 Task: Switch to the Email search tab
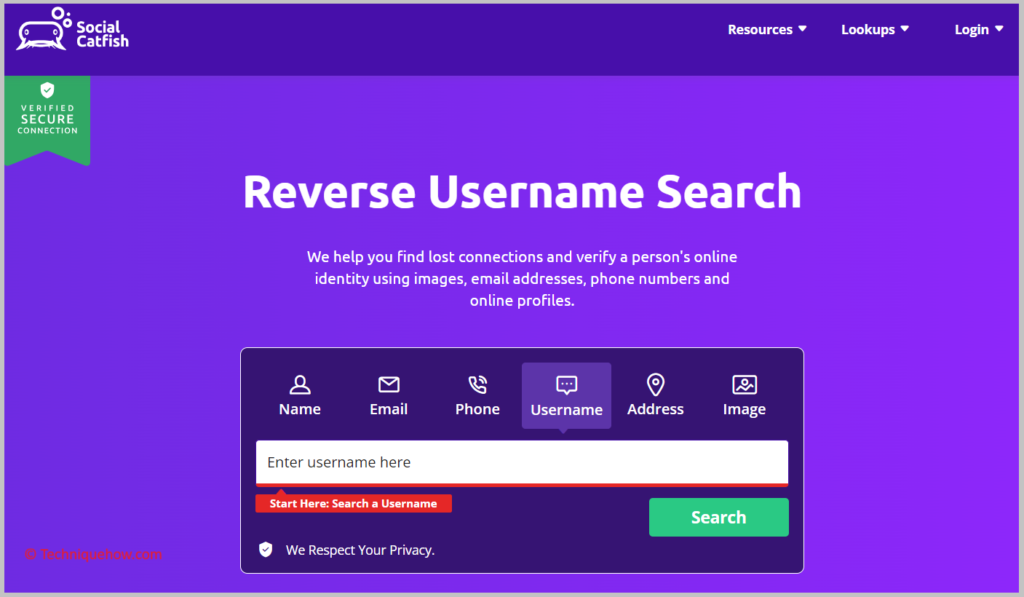[x=389, y=396]
